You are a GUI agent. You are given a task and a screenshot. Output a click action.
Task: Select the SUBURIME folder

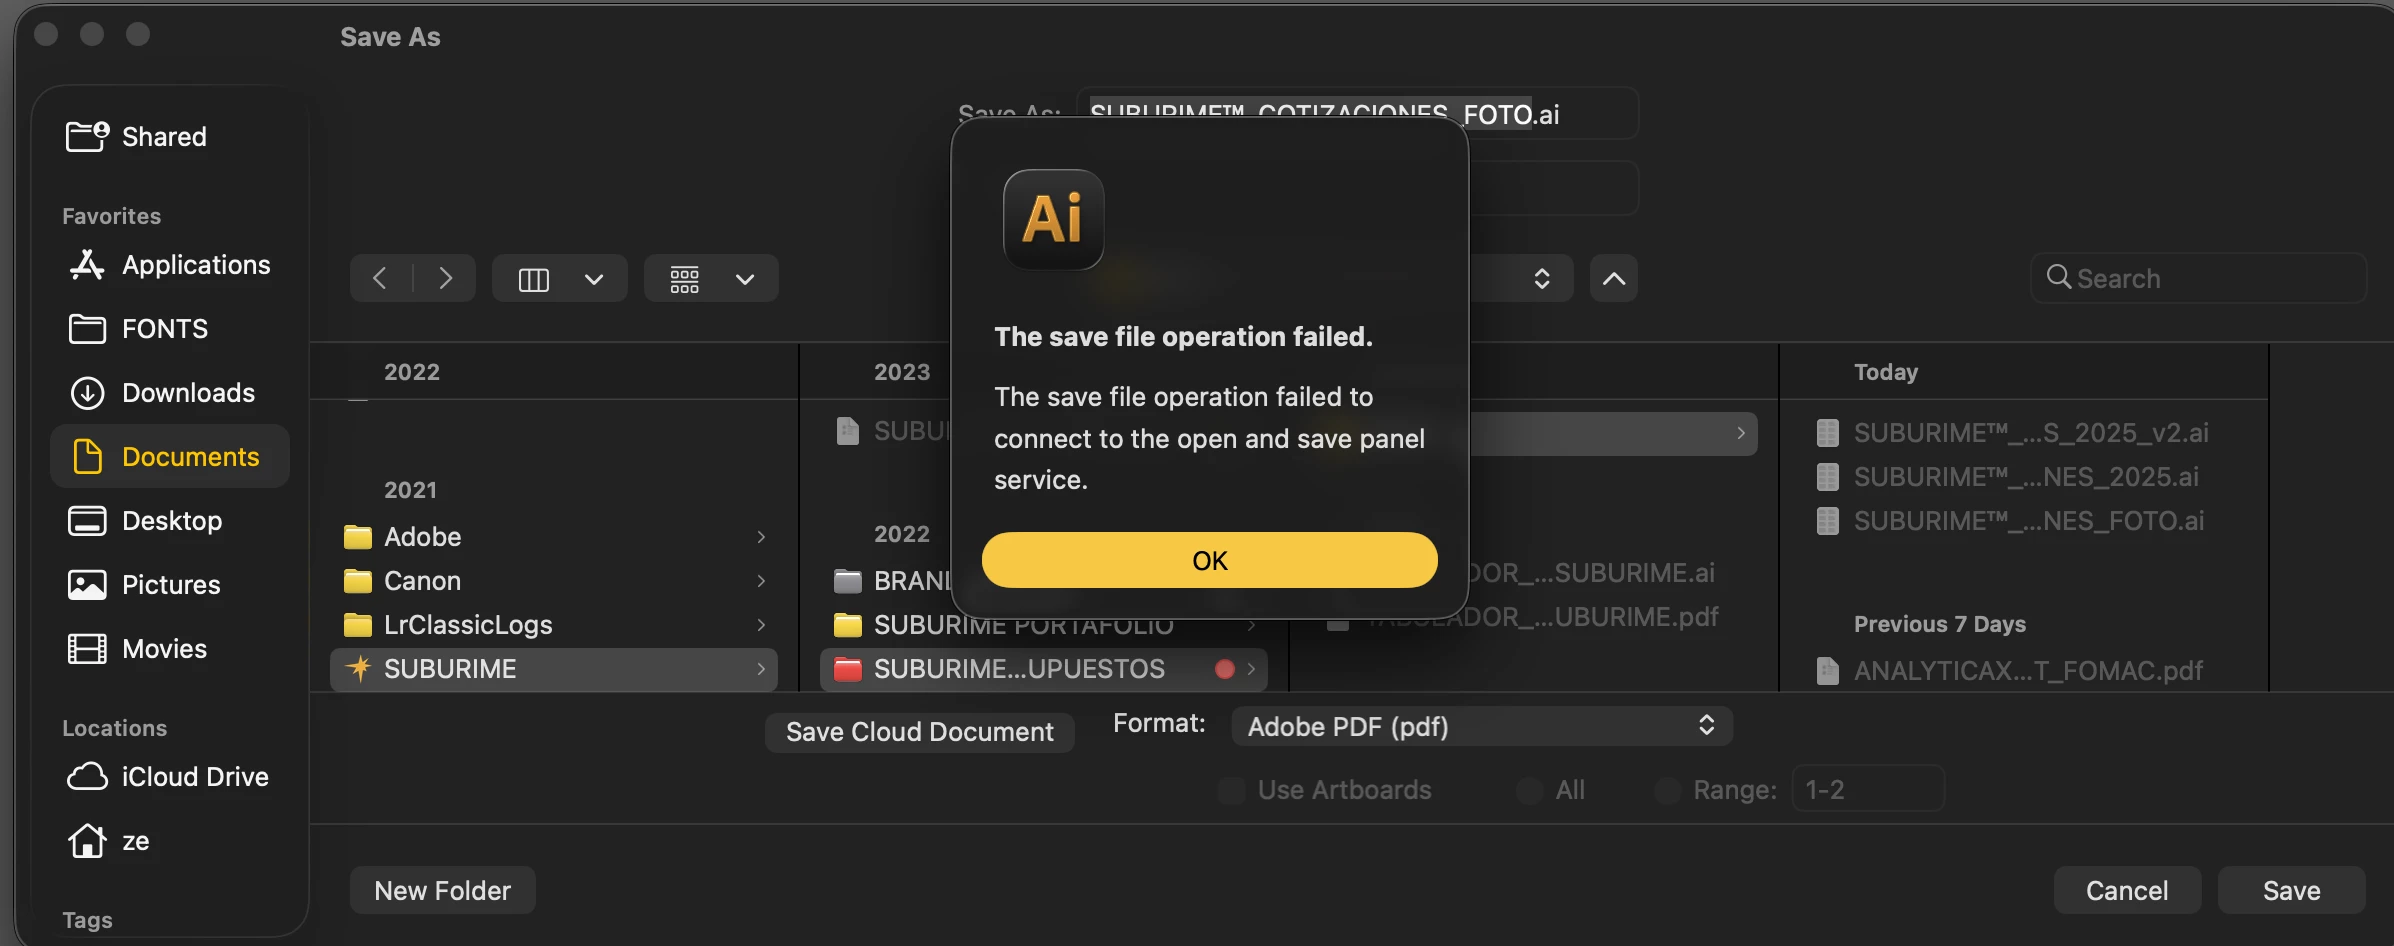[x=554, y=668]
